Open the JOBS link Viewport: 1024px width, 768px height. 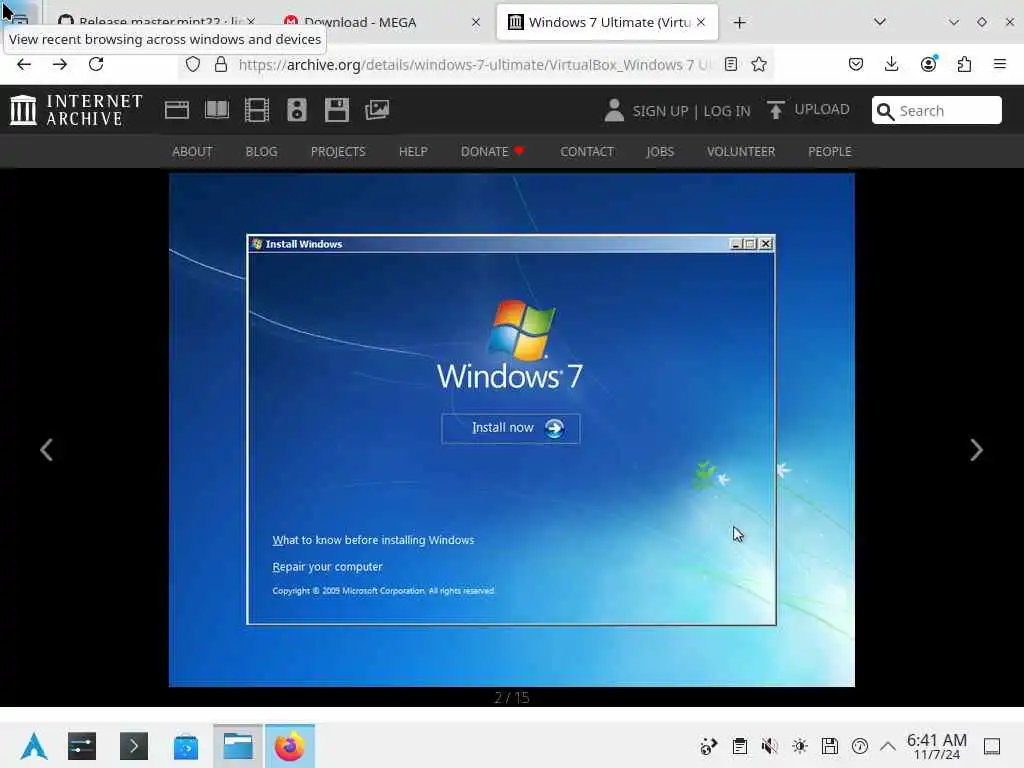coord(660,152)
